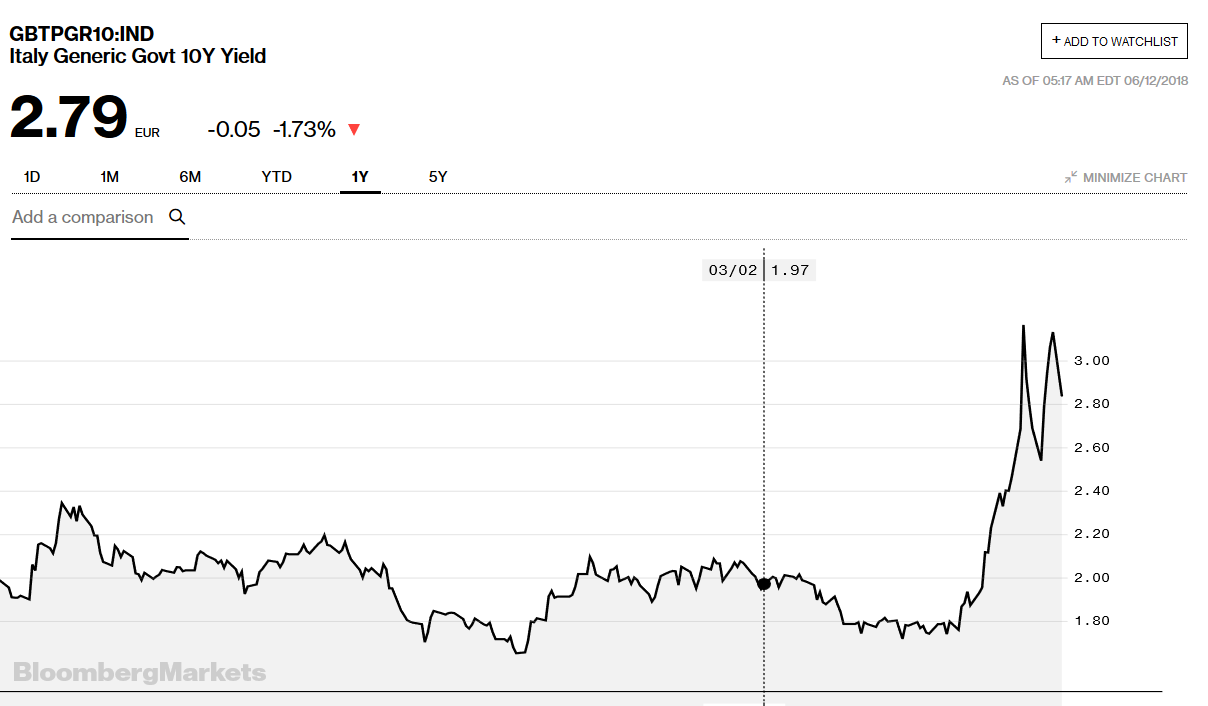The height and width of the screenshot is (706, 1208).
Task: Click the 3.00 y-axis label
Action: (1089, 360)
